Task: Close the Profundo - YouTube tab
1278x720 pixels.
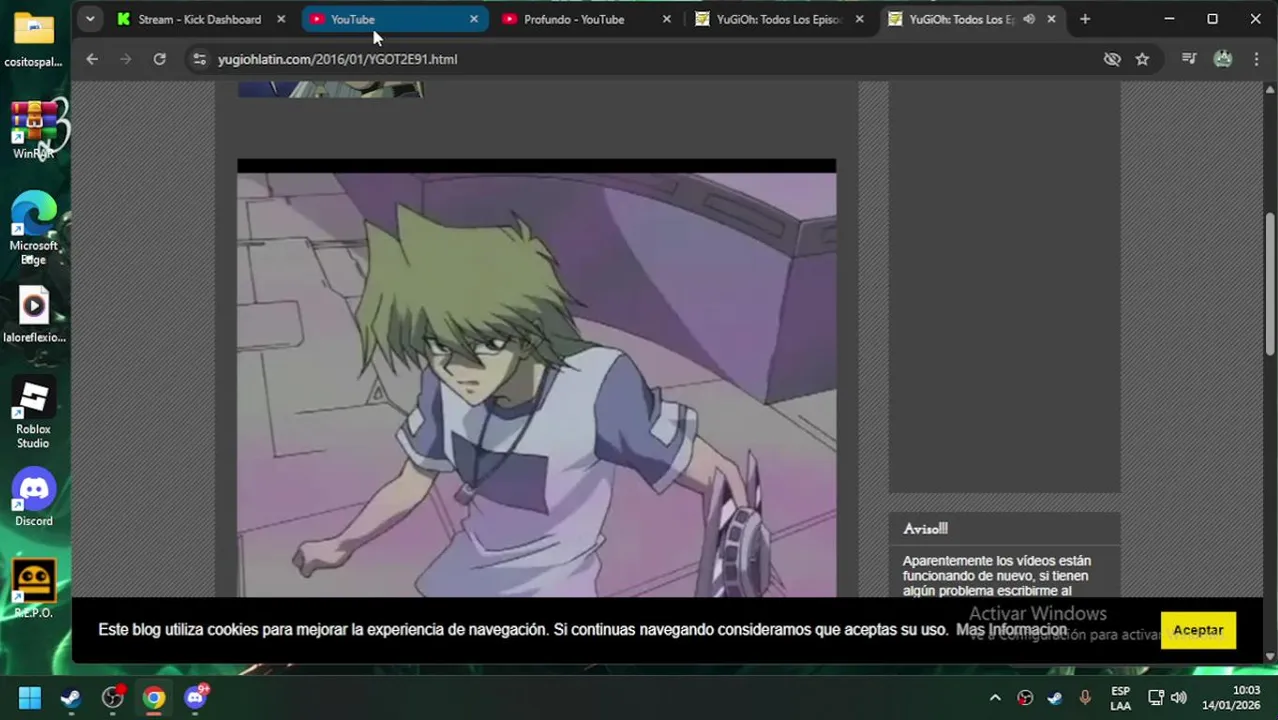Action: [666, 19]
